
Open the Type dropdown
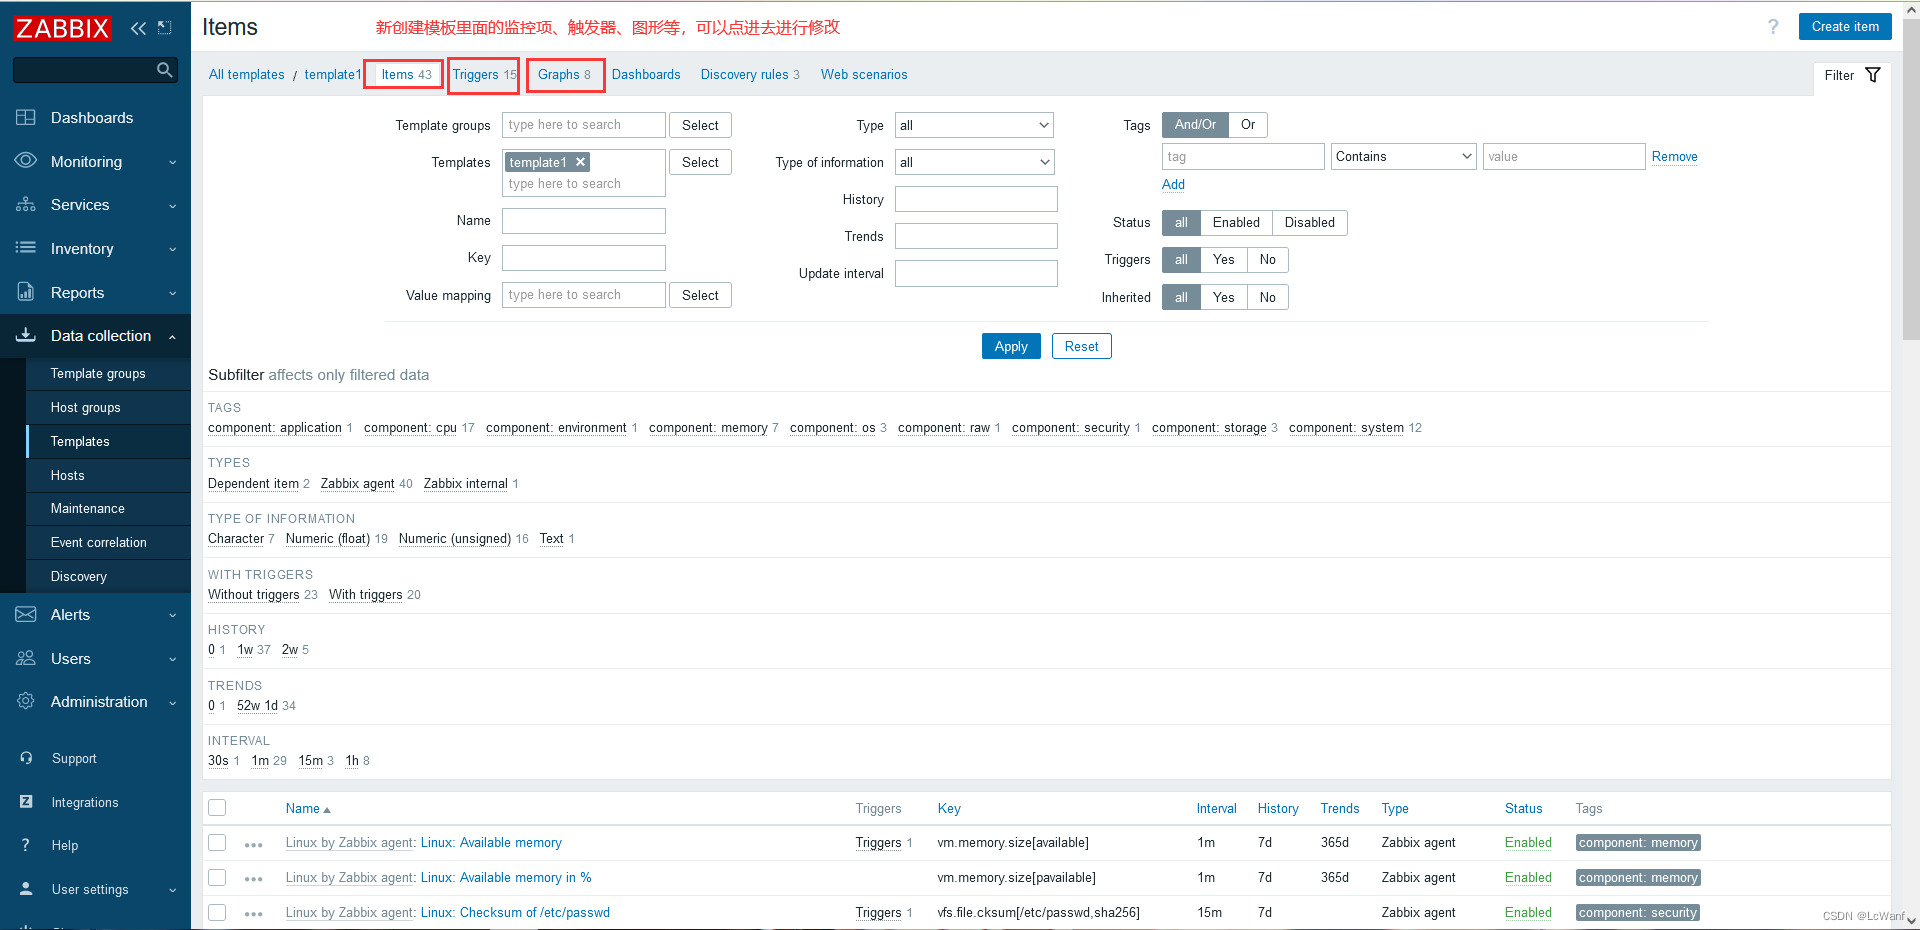(x=974, y=125)
